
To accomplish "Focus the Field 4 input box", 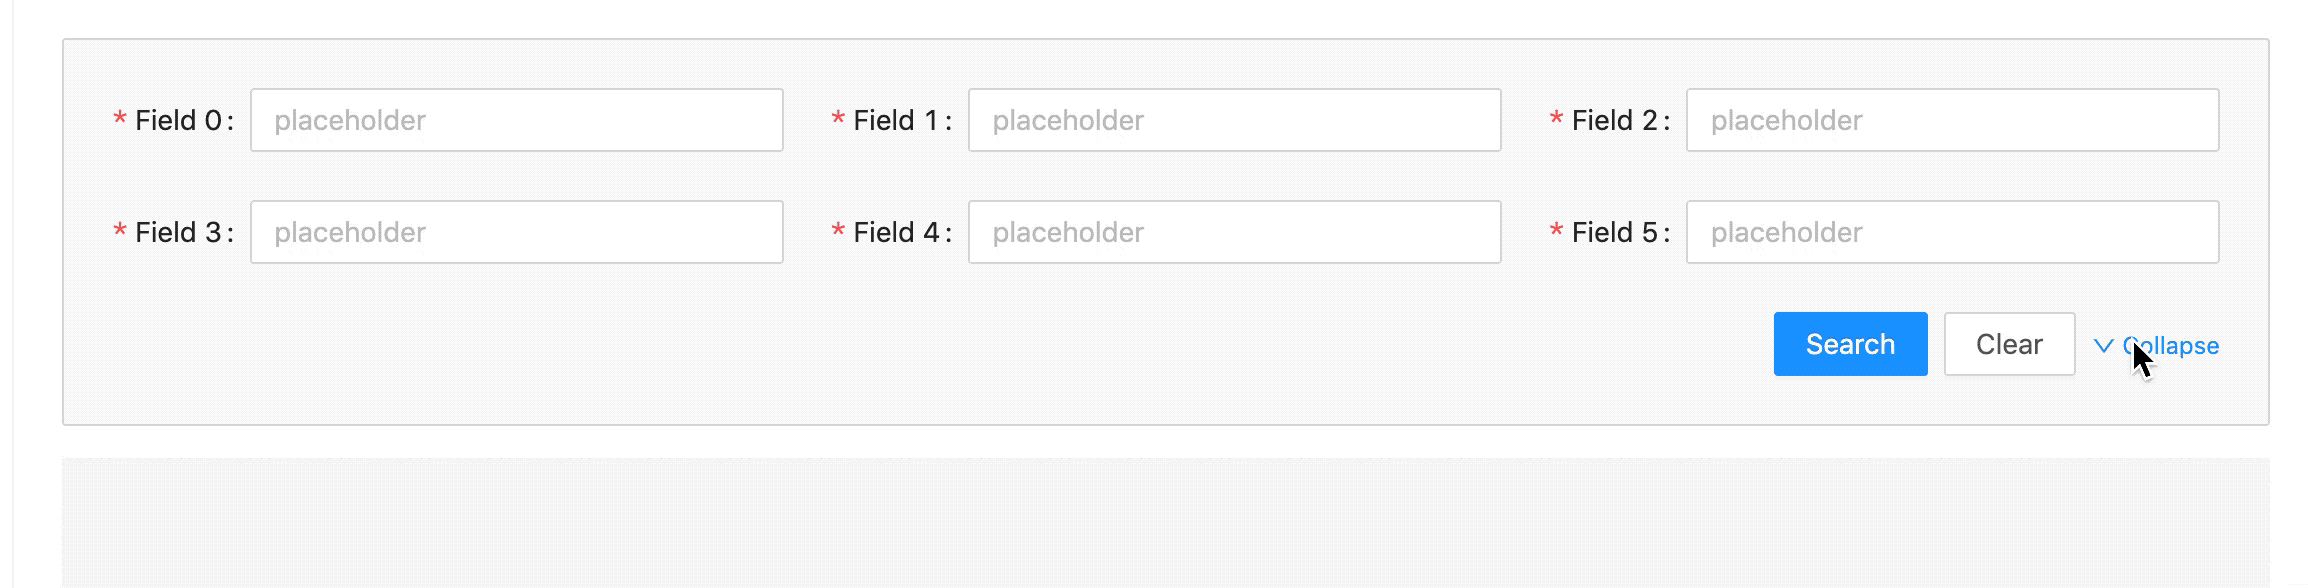I will click(1234, 232).
